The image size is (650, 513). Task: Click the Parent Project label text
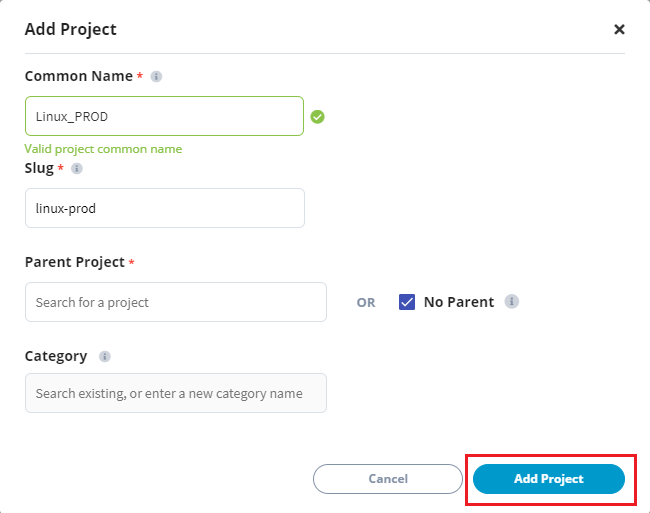(74, 262)
